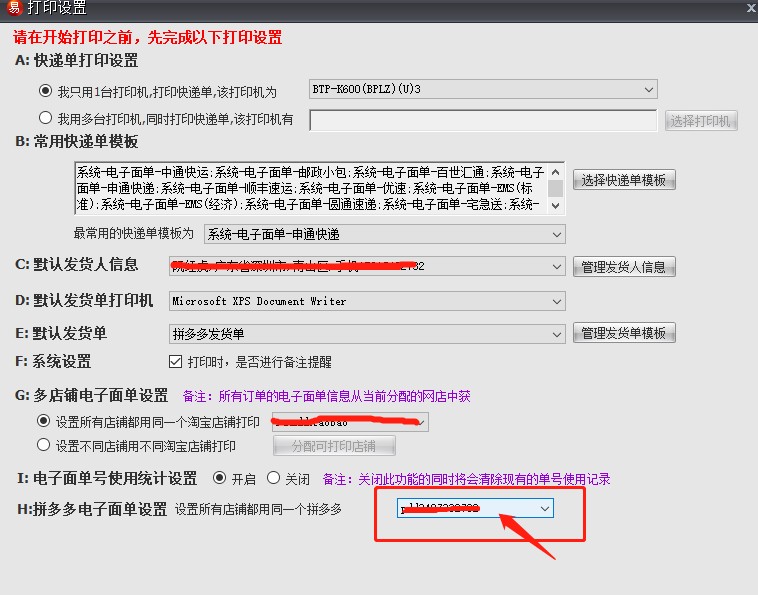Choose 设置不同店铺用不同淘宝店铺打印 radio
Viewport: 758px width, 595px height.
(x=43, y=445)
